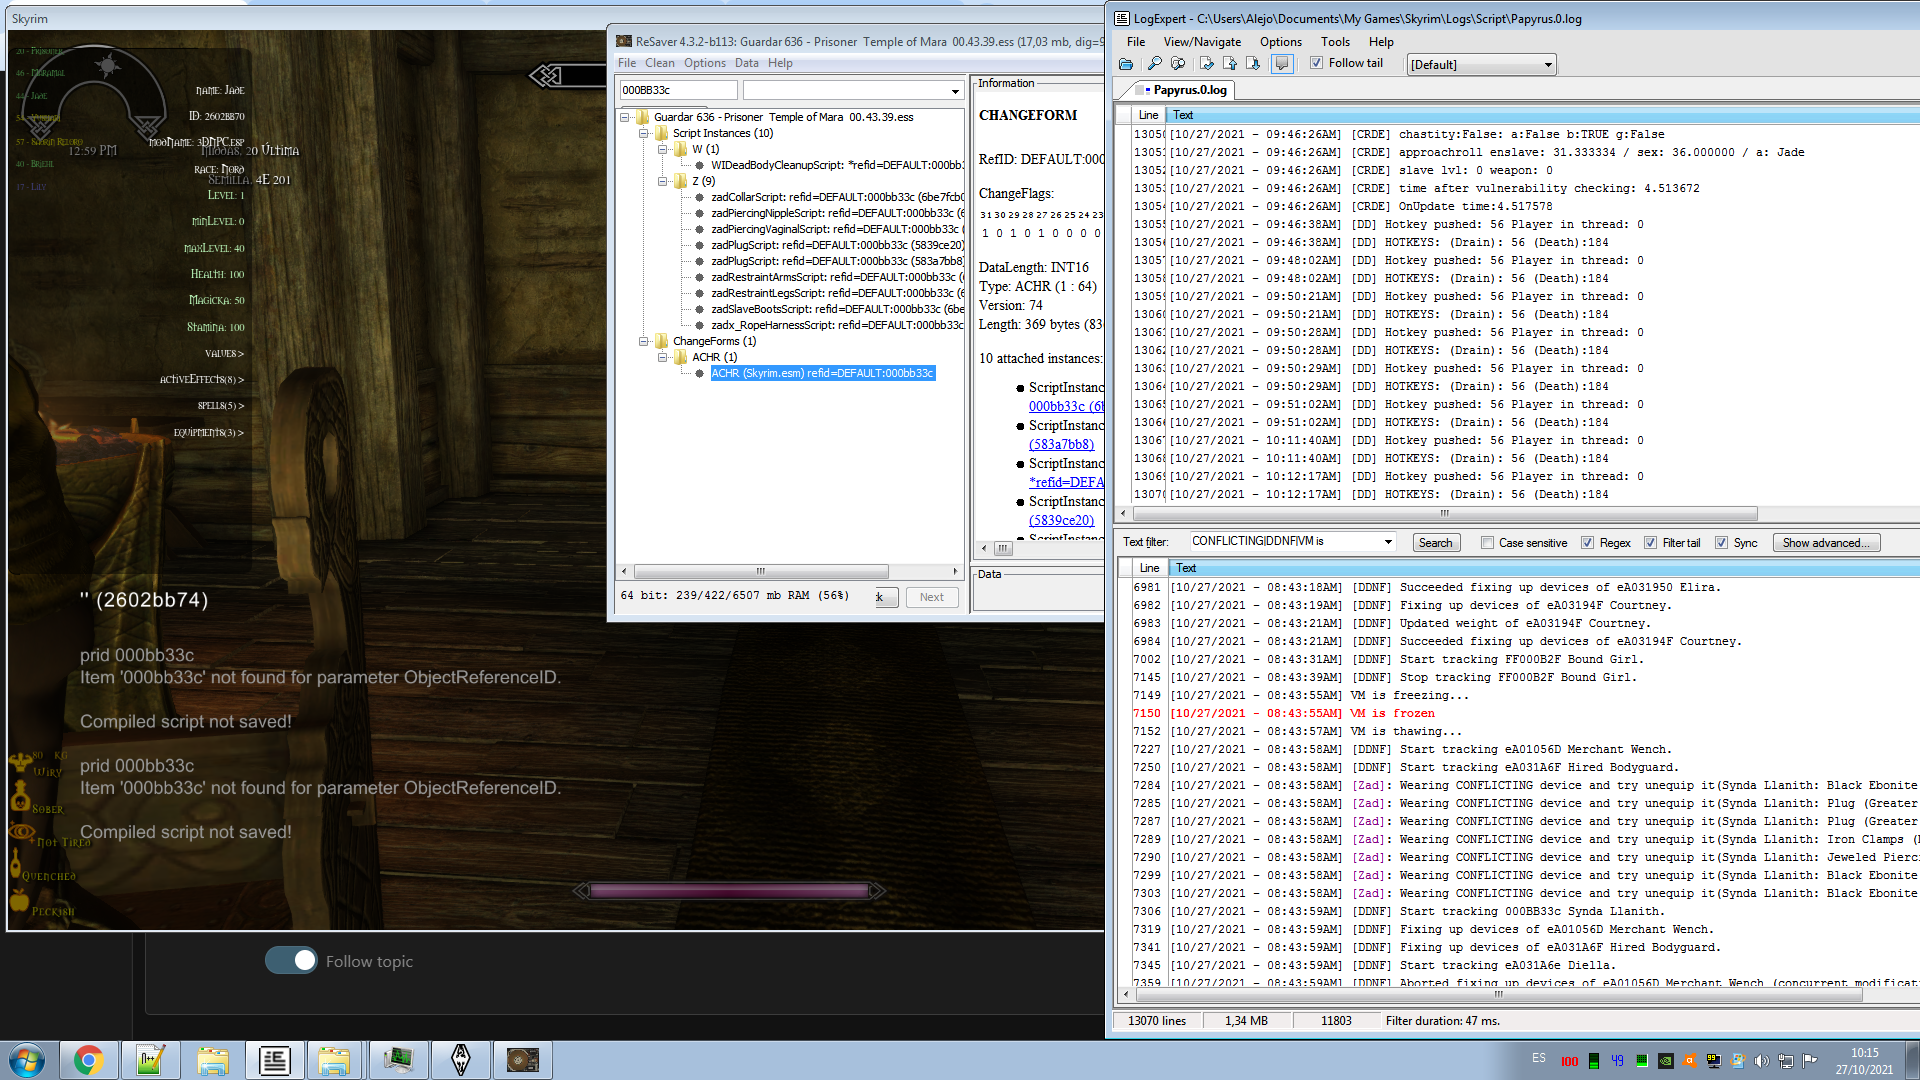Viewport: 1920px width, 1080px height.
Task: Toggle the filter icon in LogExpert toolbar
Action: pos(1178,64)
